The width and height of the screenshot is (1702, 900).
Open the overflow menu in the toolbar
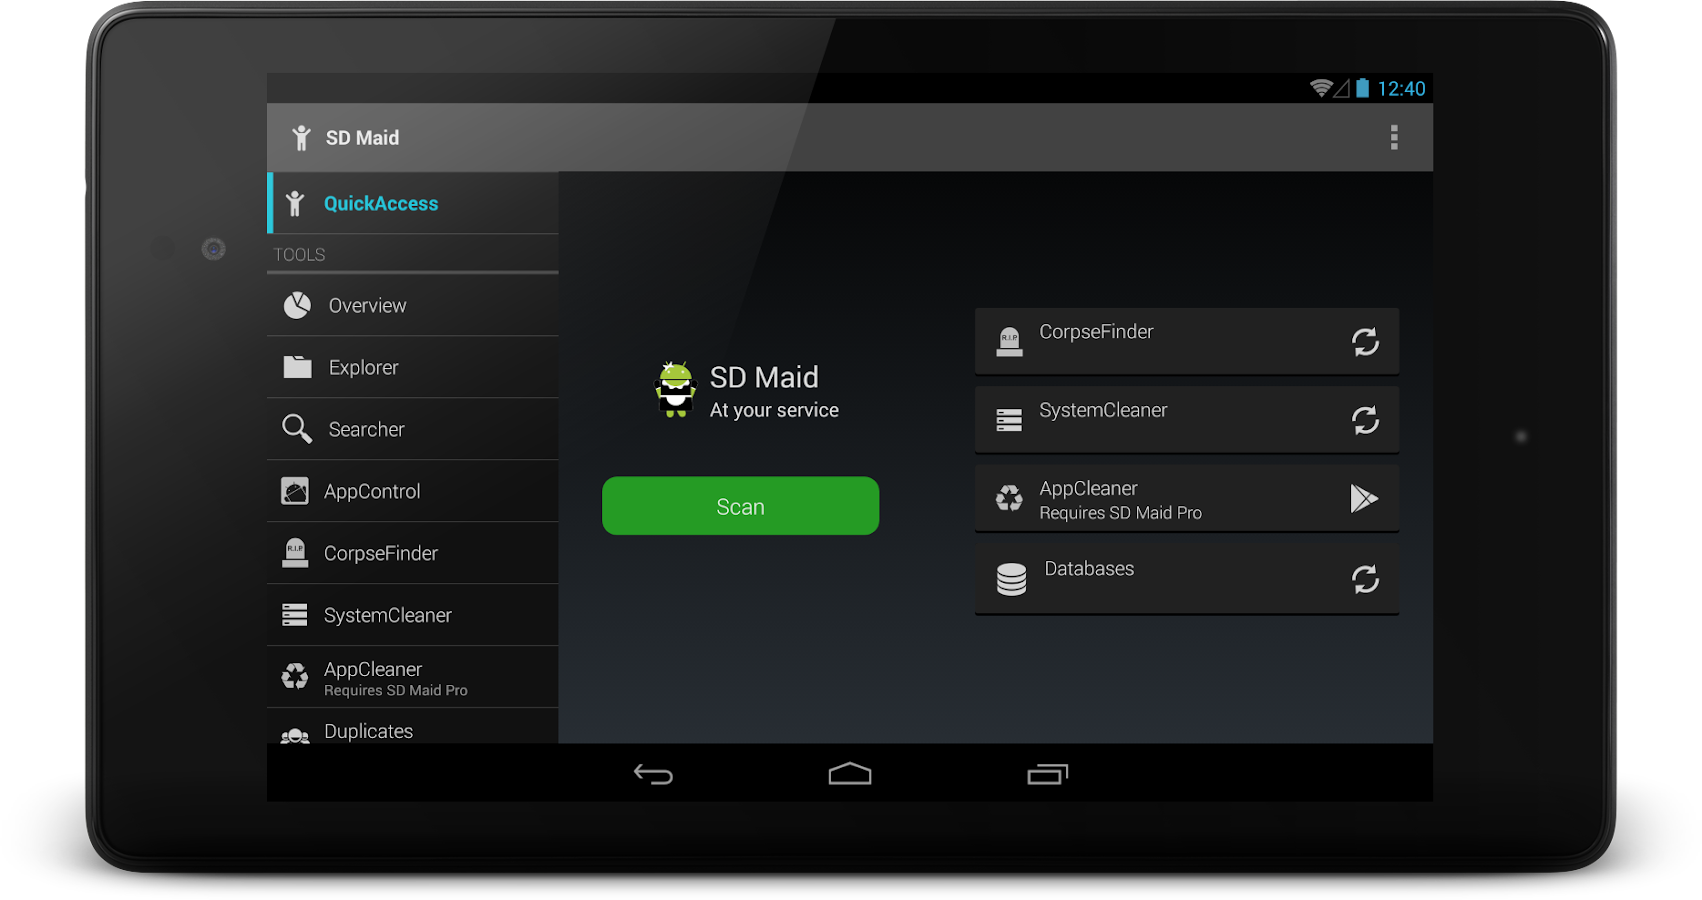1394,137
